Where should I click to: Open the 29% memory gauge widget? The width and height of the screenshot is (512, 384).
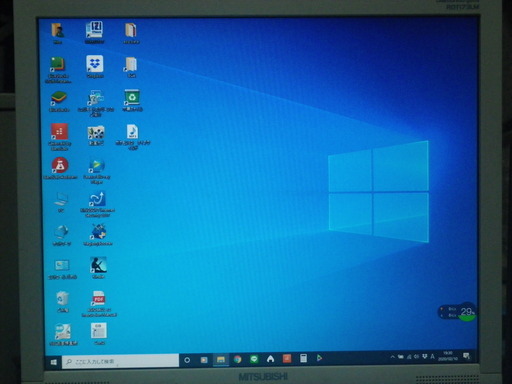[x=457, y=312]
